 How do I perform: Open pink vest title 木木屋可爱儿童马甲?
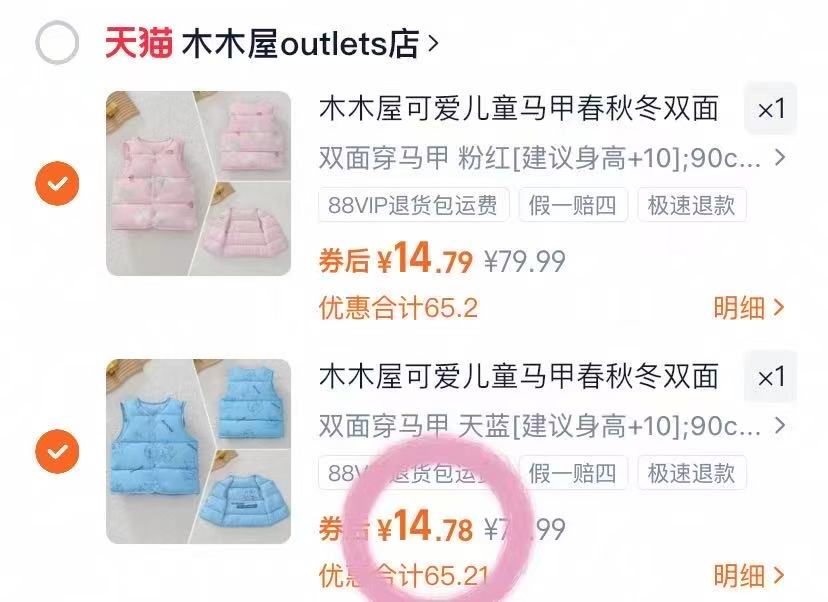tap(519, 109)
